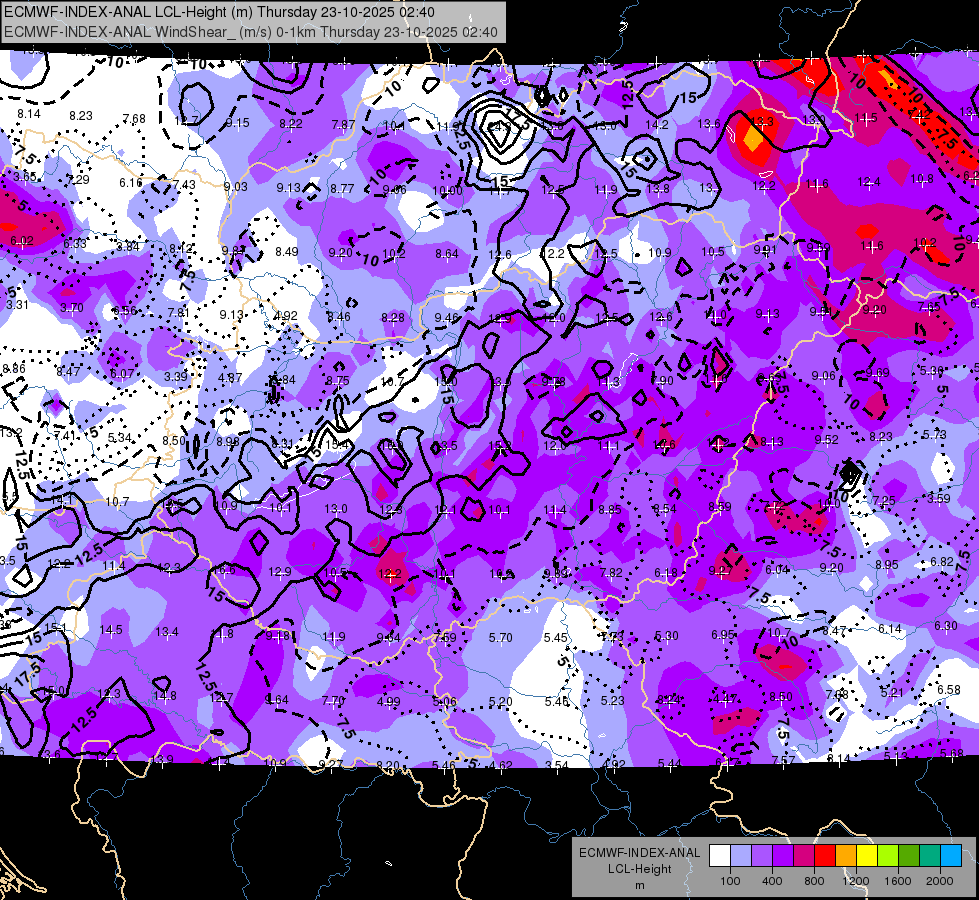Screen dimensions: 979x900
Task: Click the wind shear value 8.64
Action: pyautogui.click(x=447, y=254)
